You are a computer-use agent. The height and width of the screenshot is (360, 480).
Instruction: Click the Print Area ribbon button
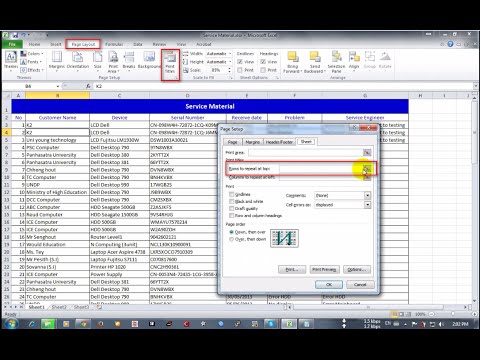tap(113, 62)
